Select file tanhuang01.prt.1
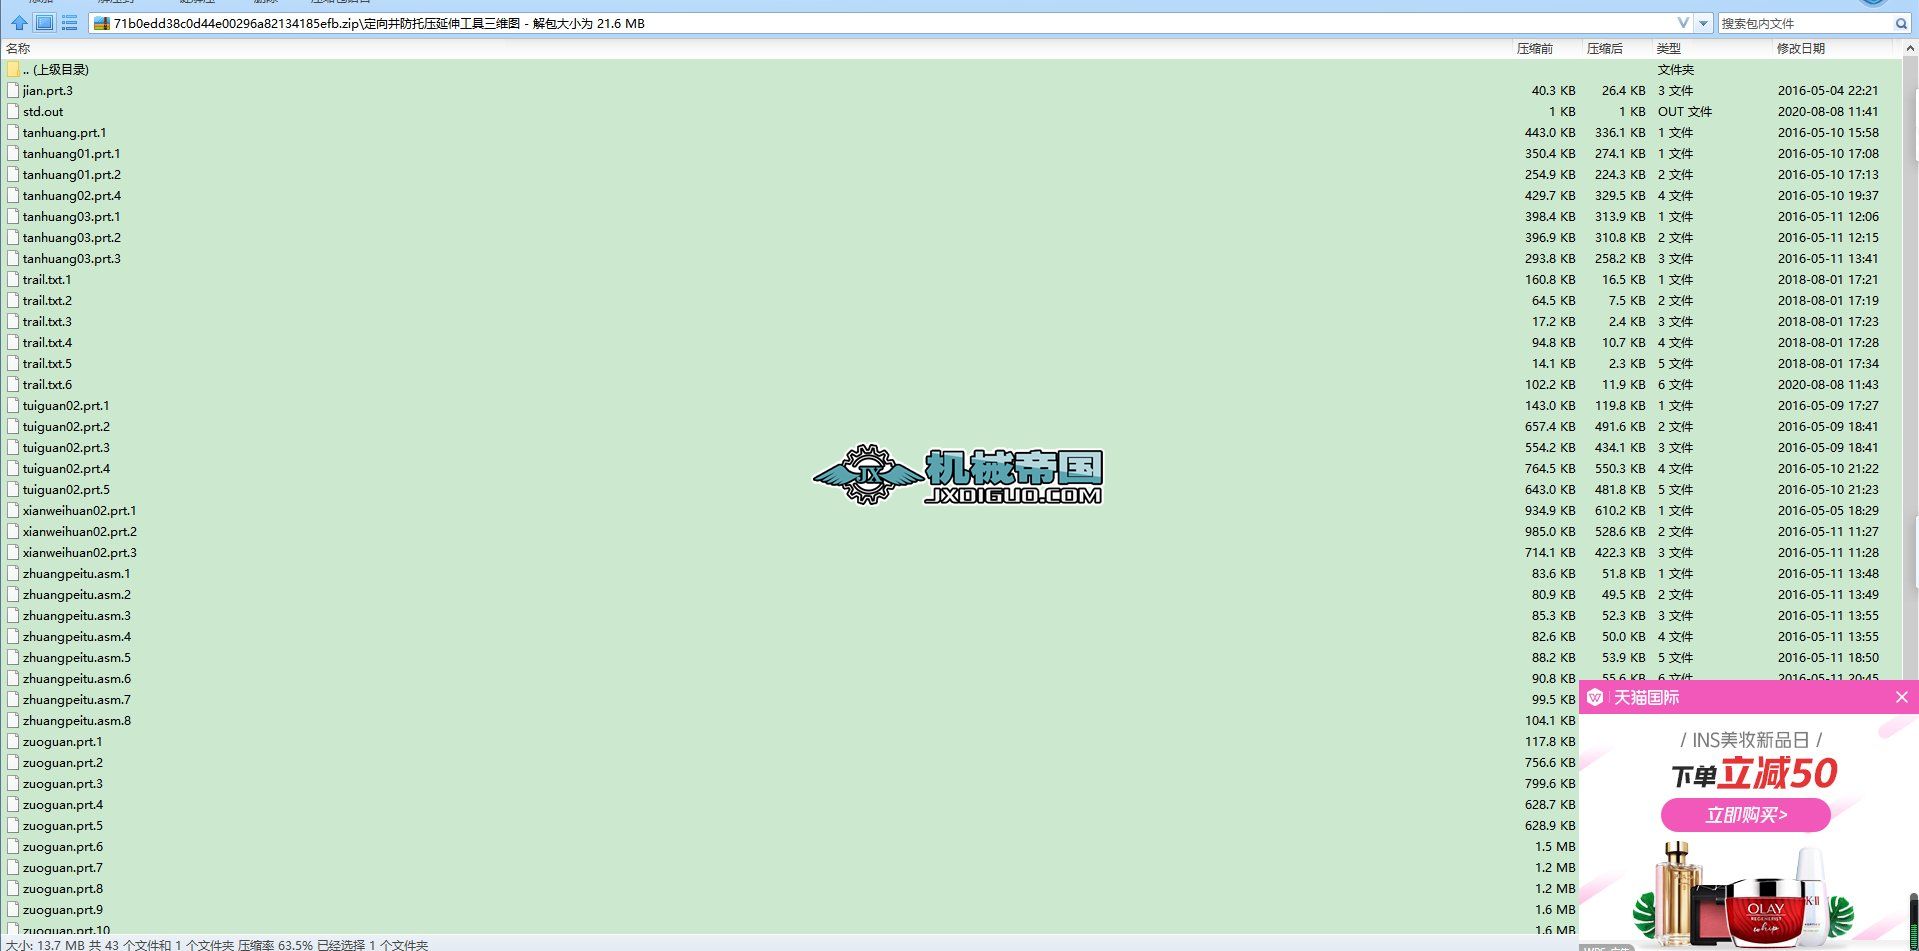1919x951 pixels. [x=71, y=153]
